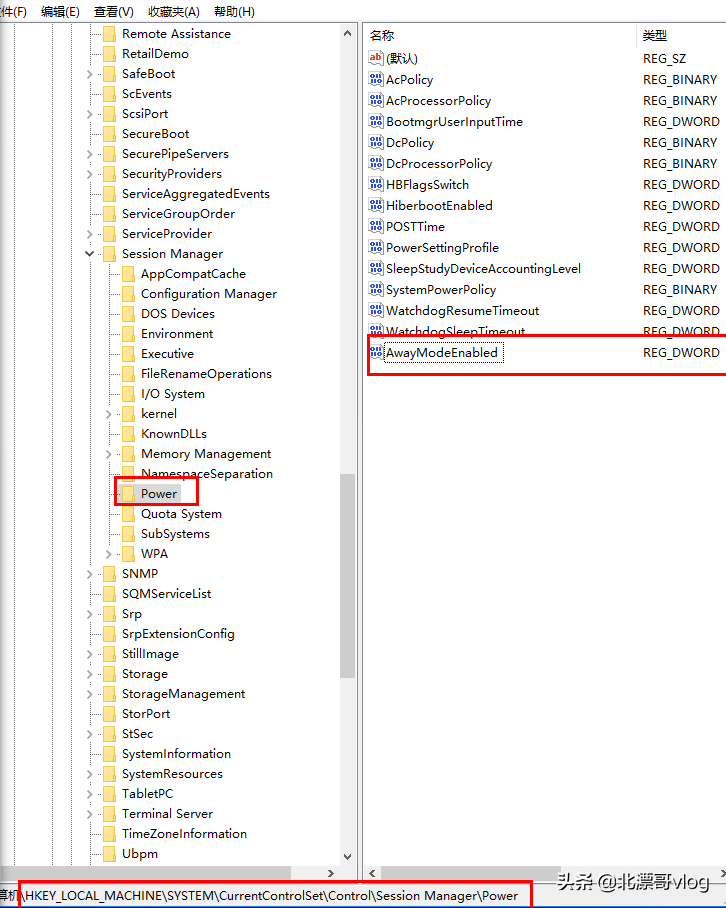
Task: Click the tree pane scroll up arrow
Action: coord(347,33)
